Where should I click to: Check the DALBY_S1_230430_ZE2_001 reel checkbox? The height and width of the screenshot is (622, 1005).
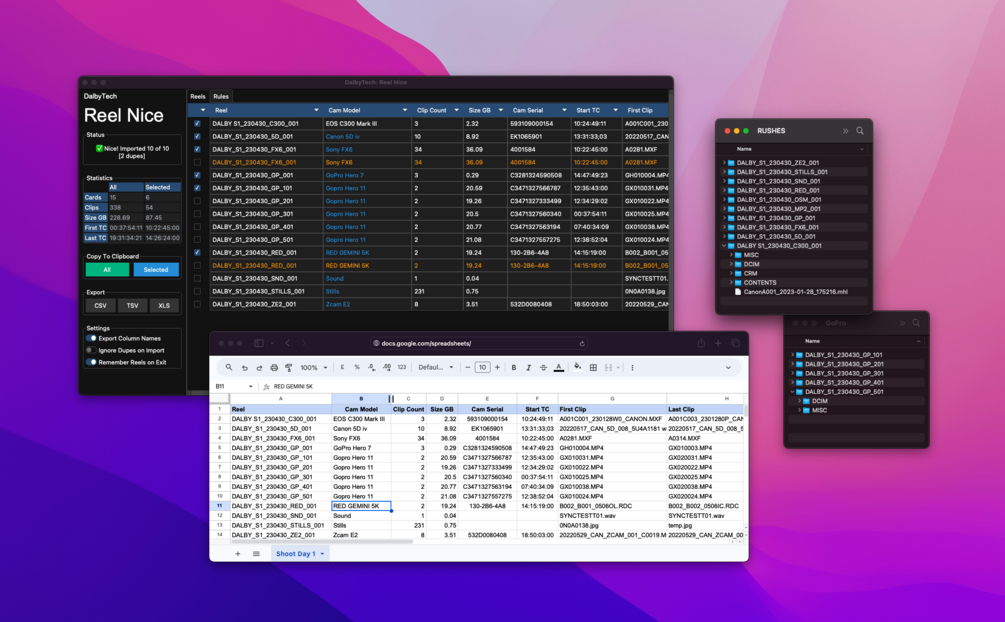click(x=197, y=304)
